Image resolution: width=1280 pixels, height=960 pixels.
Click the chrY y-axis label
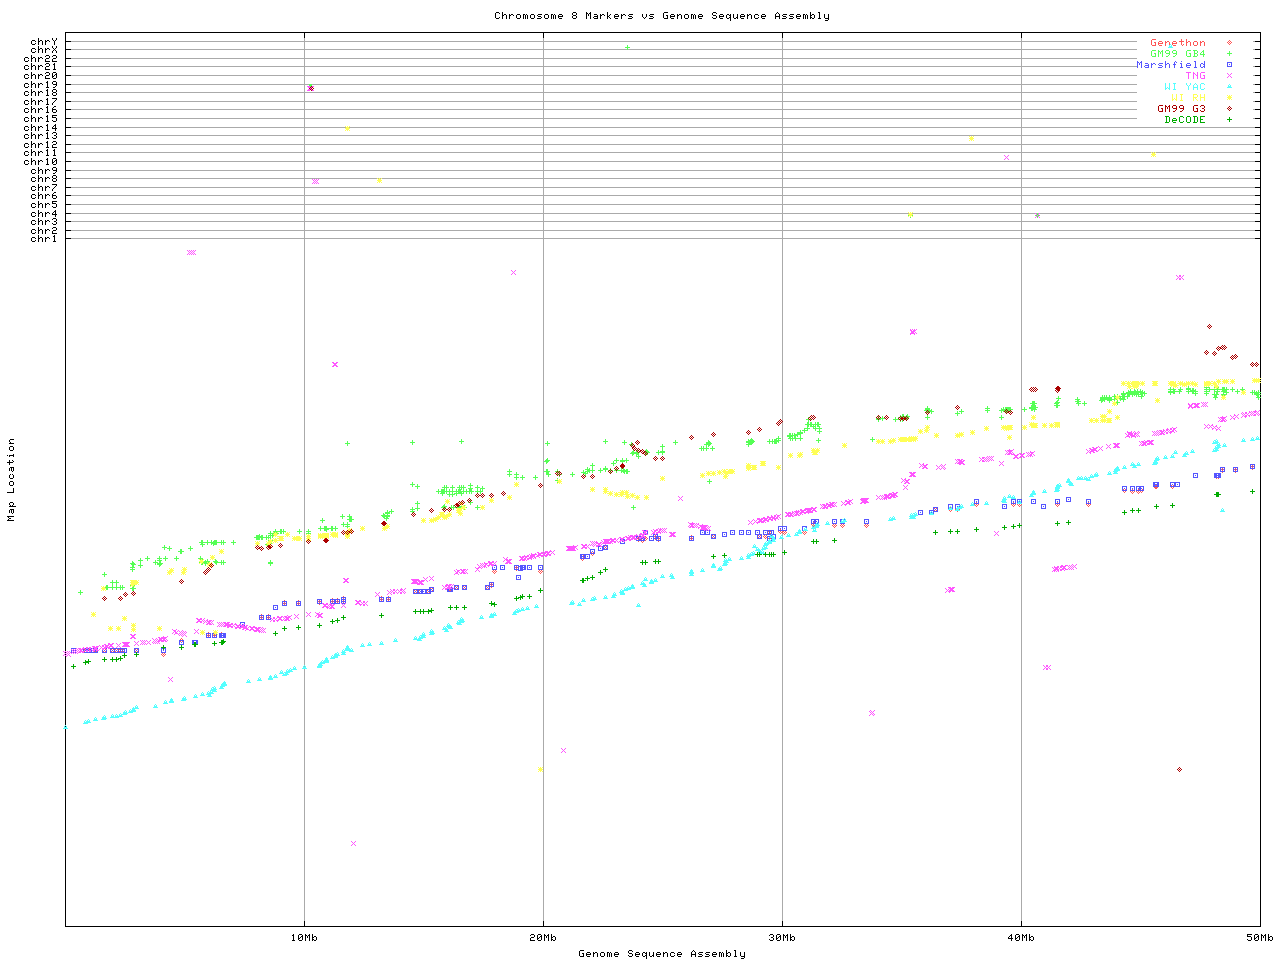click(x=43, y=42)
